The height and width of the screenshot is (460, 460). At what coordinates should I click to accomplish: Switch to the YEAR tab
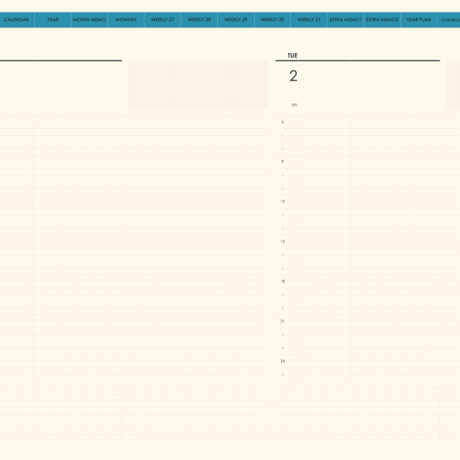(53, 20)
